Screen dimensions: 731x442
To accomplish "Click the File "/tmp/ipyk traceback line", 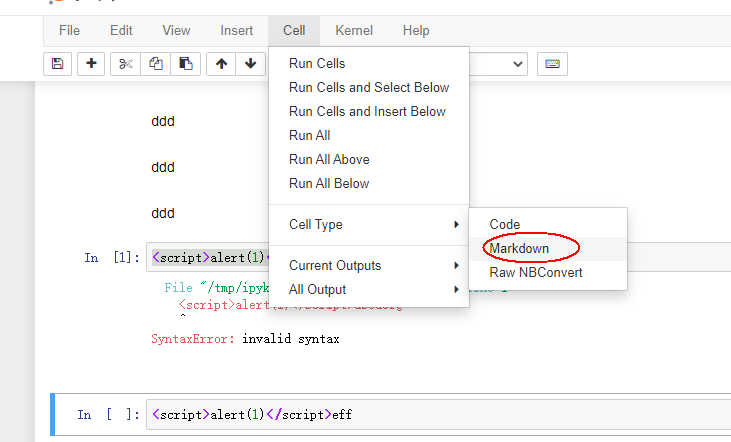I will tap(216, 288).
